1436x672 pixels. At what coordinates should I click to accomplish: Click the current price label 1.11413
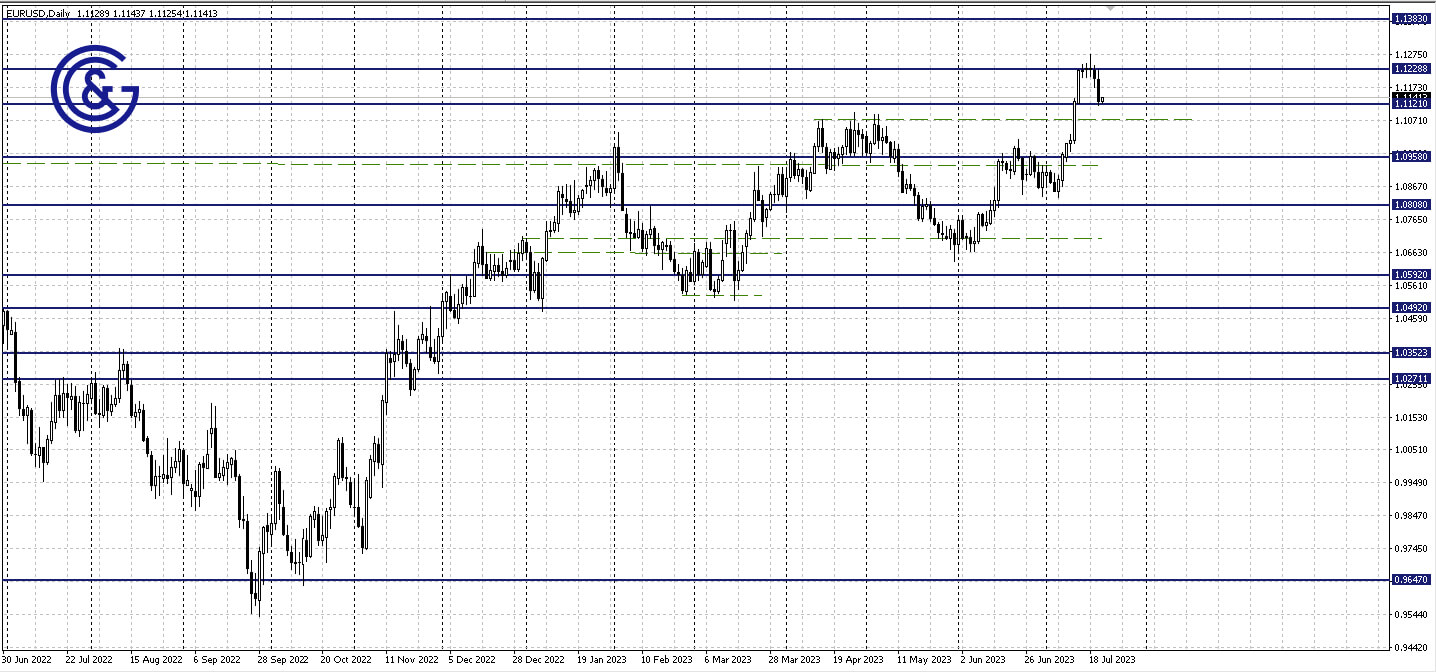click(x=1411, y=97)
